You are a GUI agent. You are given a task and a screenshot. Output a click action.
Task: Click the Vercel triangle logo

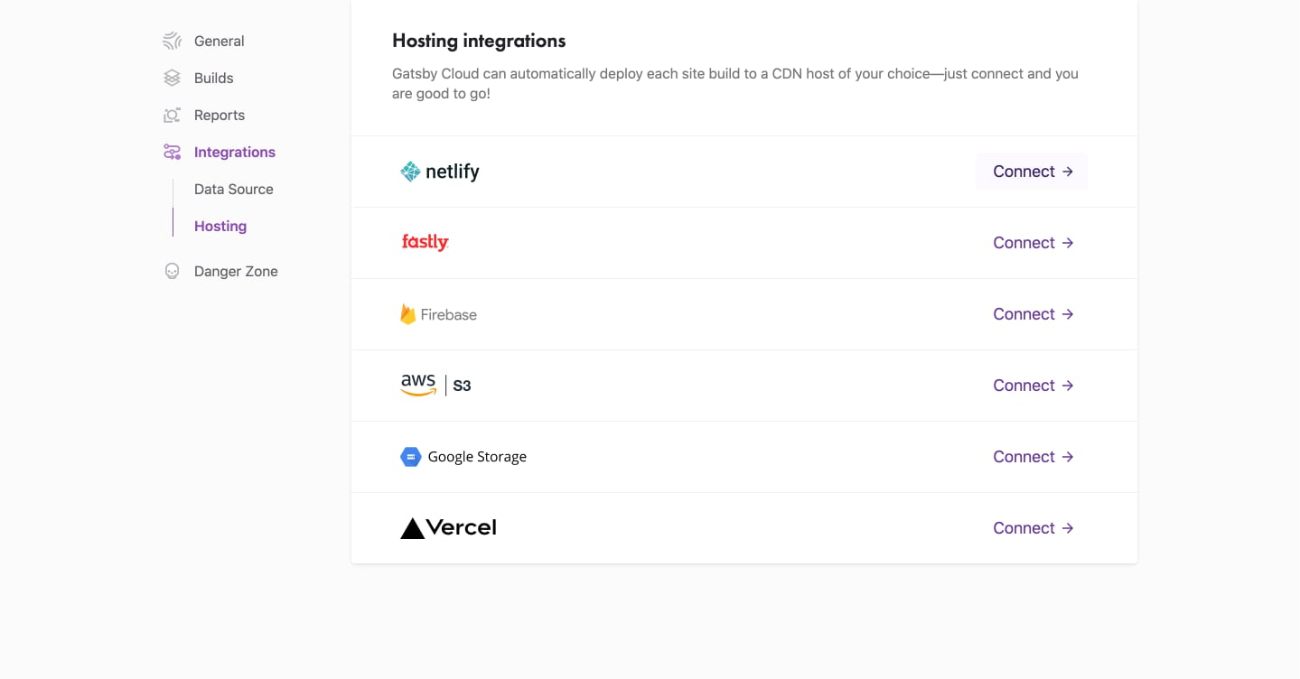[412, 528]
